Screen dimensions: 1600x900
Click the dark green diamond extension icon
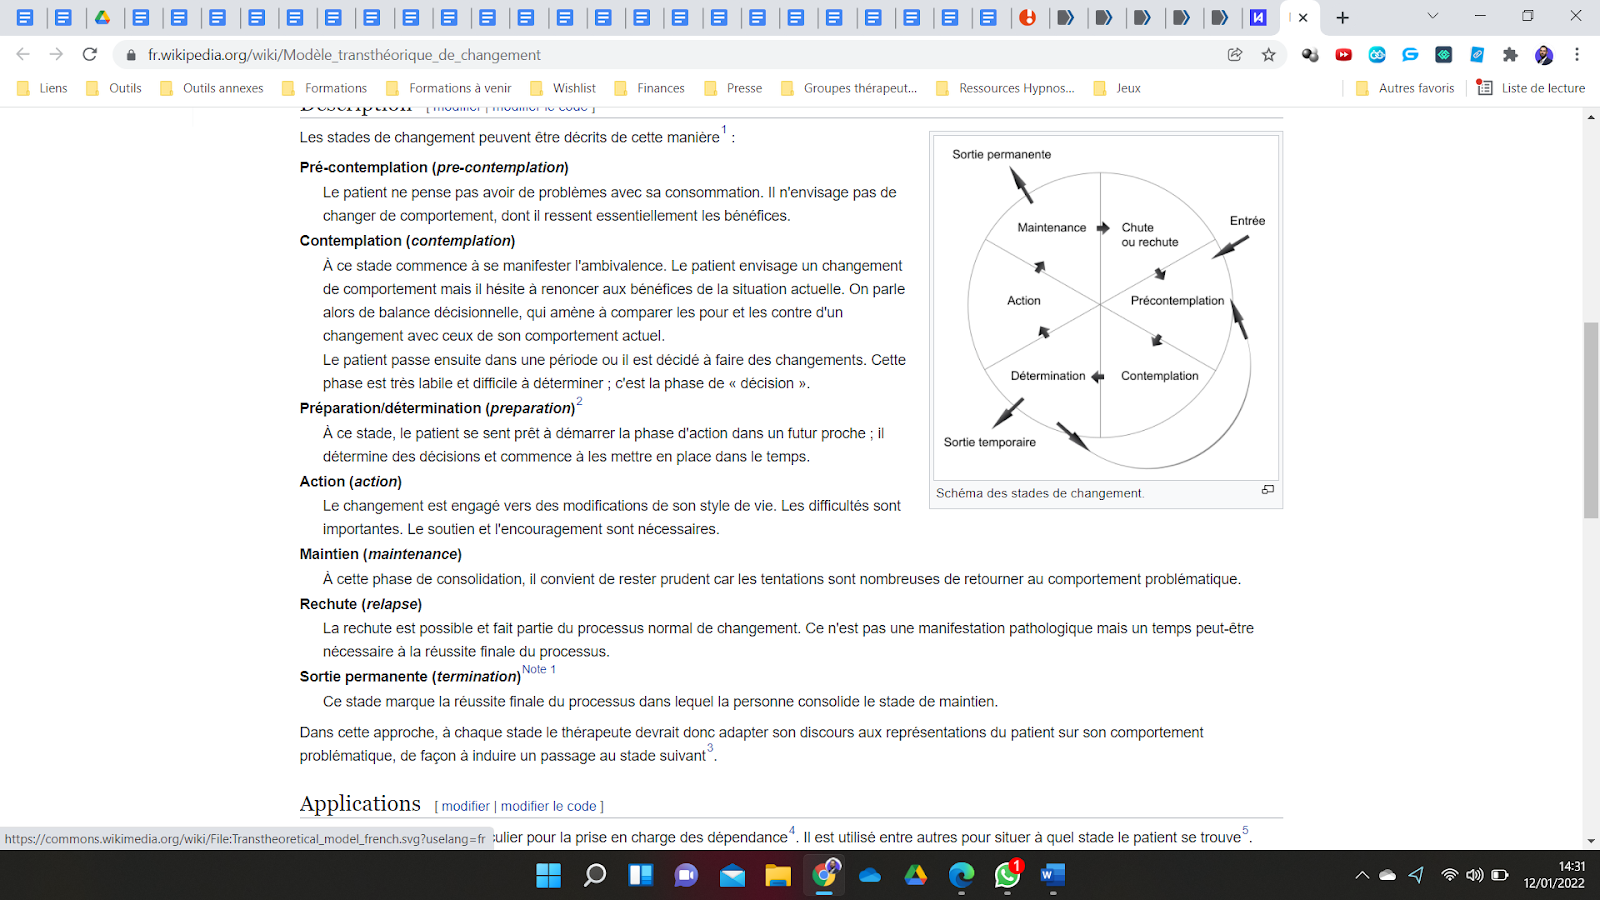click(x=1443, y=55)
